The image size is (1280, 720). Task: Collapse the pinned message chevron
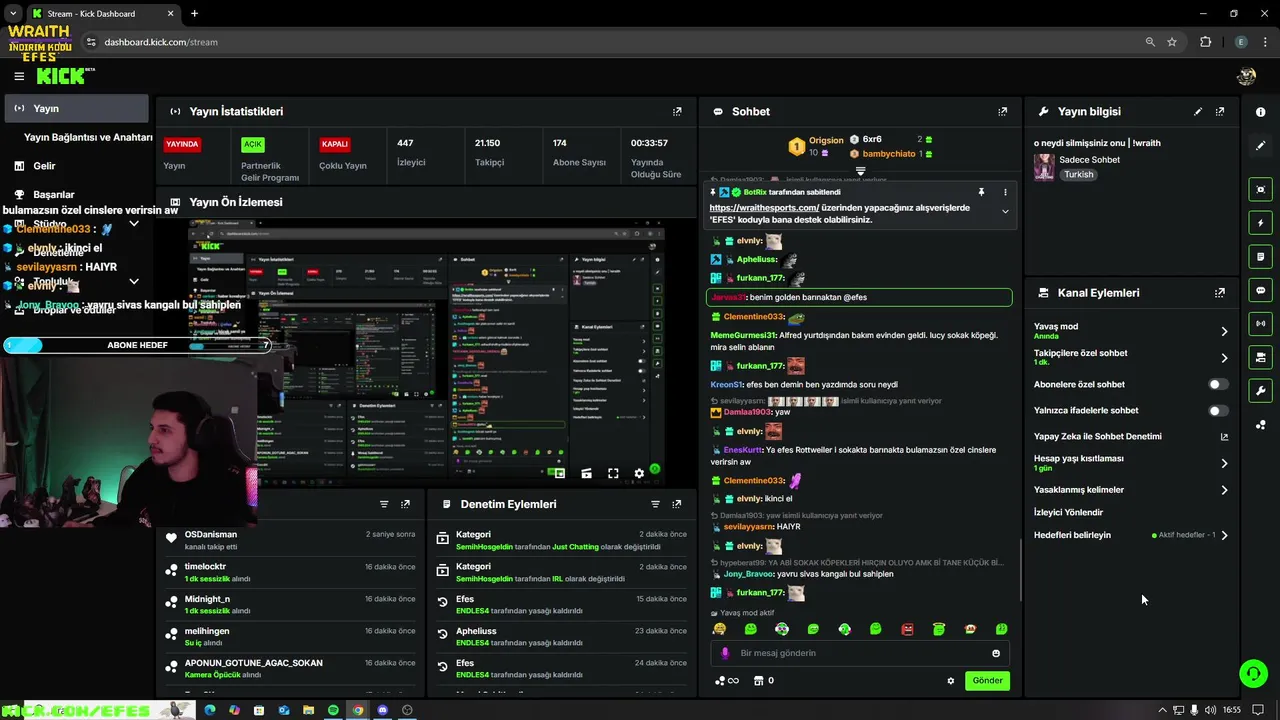[1005, 212]
